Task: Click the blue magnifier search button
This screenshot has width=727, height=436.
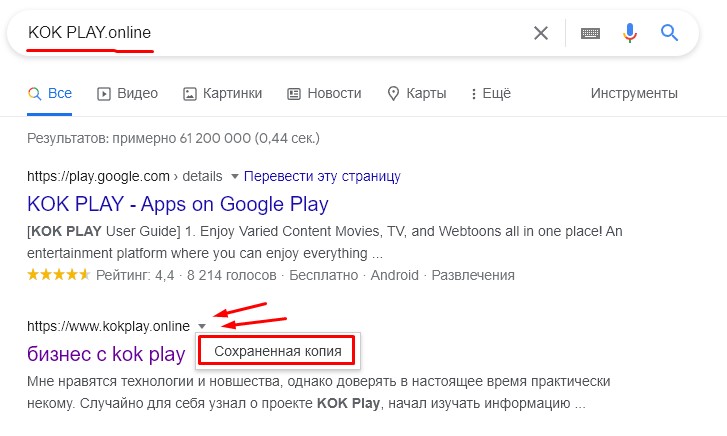Action: (x=670, y=33)
